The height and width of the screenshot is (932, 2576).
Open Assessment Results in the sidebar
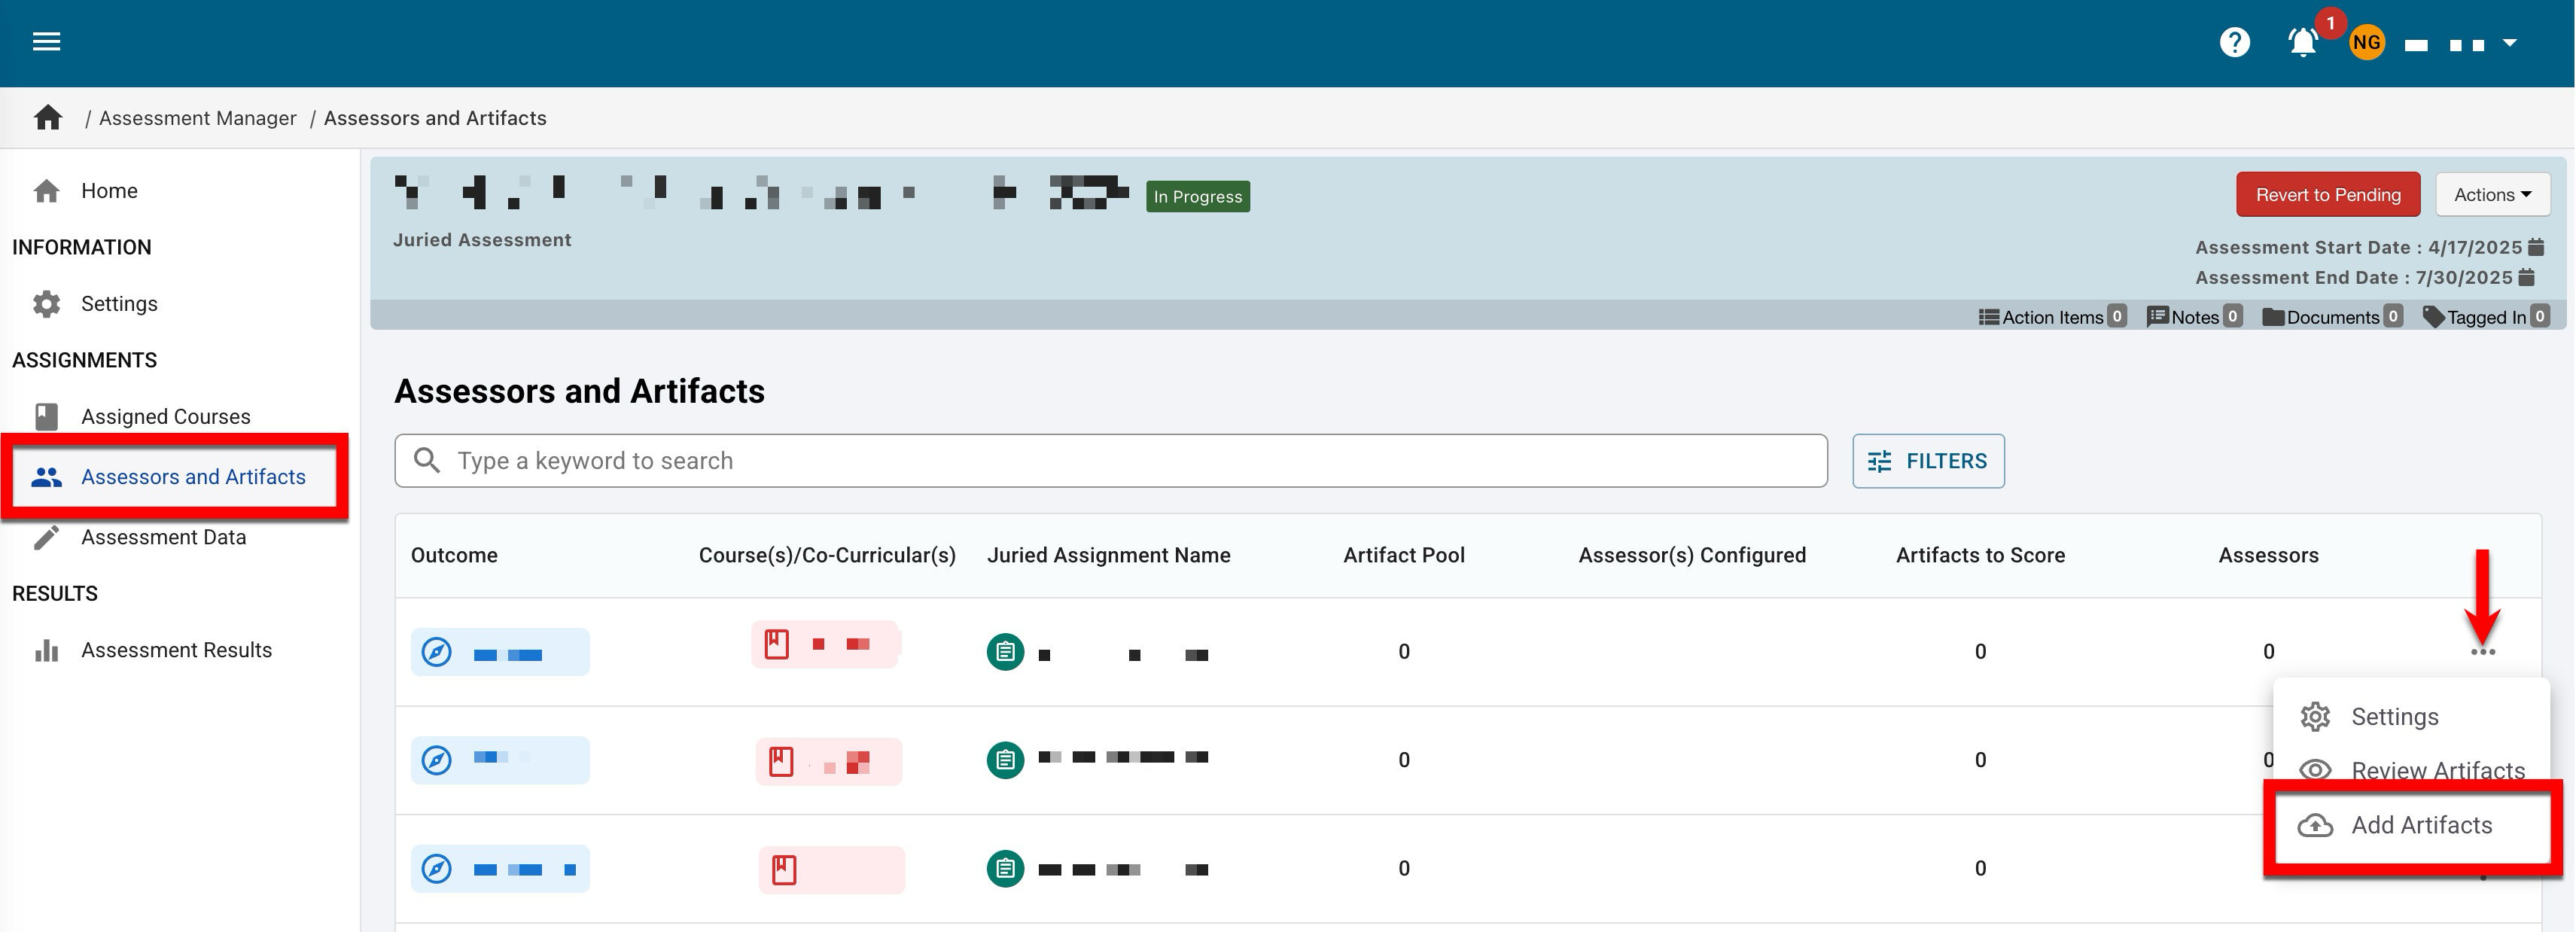(x=176, y=650)
